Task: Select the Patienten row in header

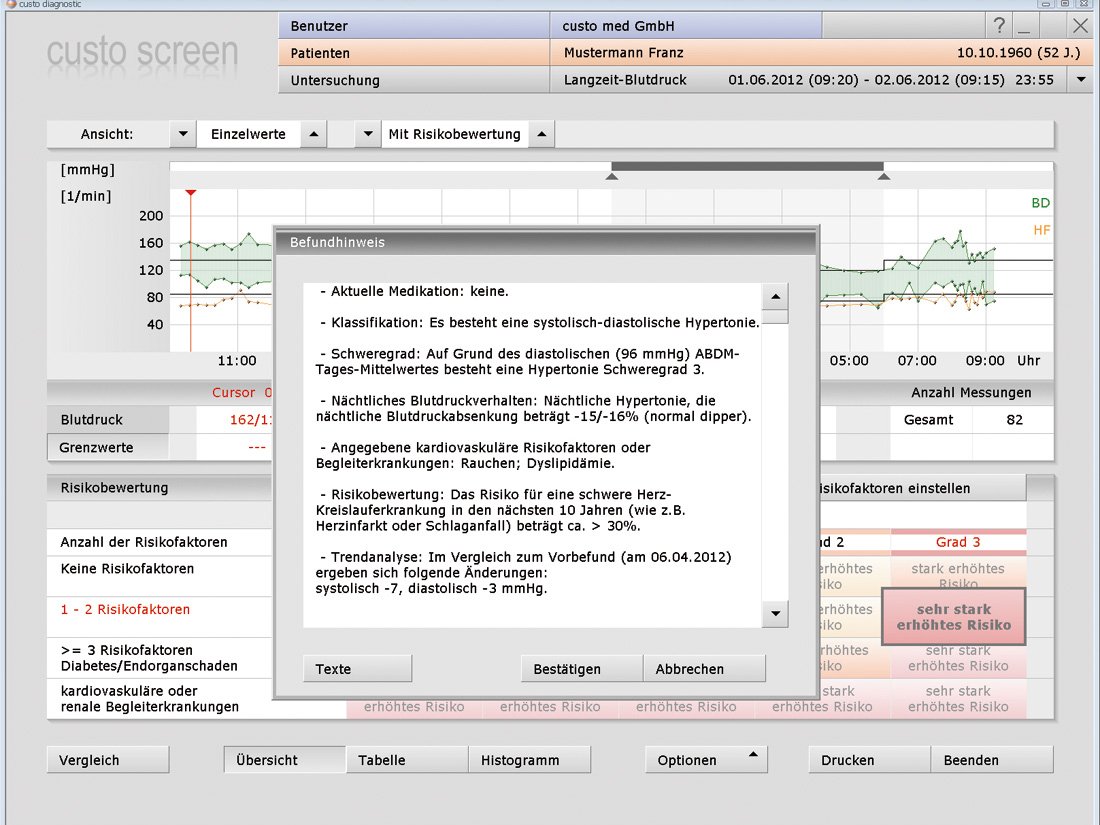Action: pos(413,52)
